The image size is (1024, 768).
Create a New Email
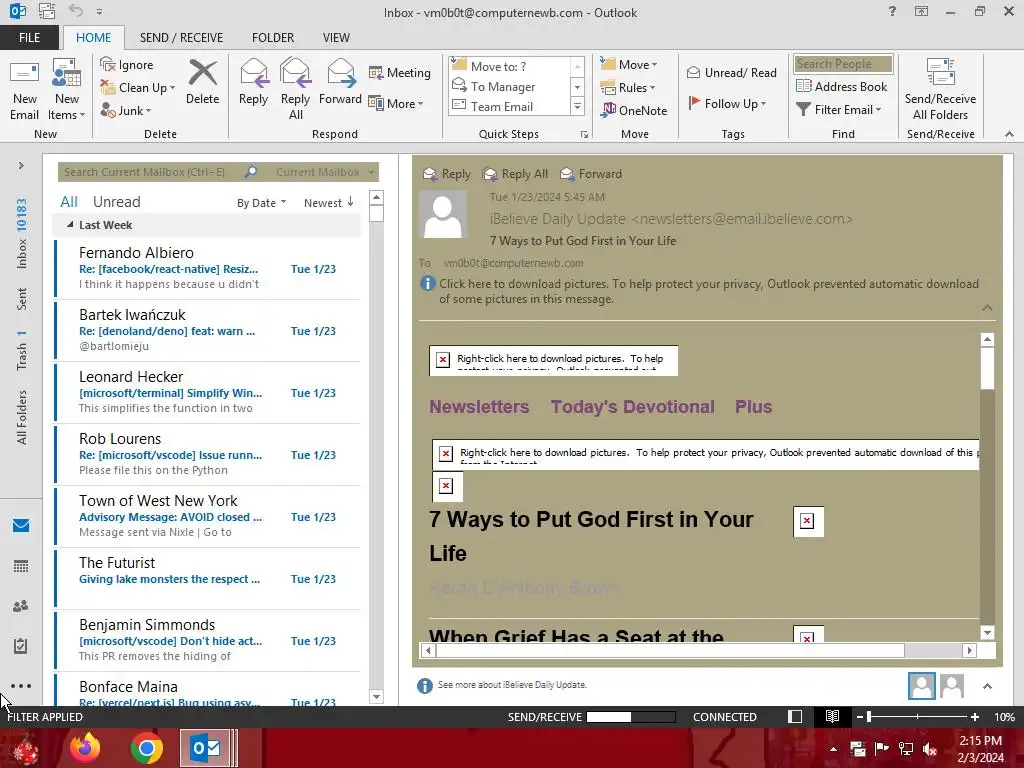point(24,90)
